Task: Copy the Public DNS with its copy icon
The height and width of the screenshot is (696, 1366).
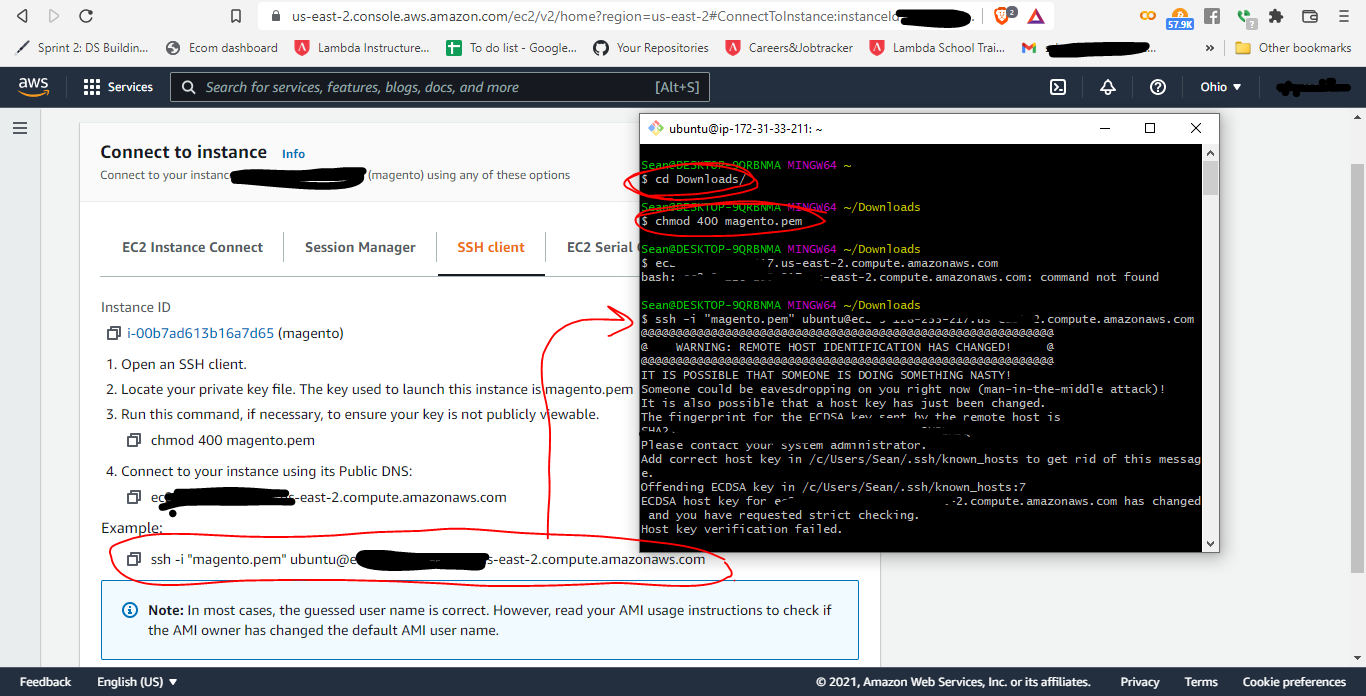Action: (x=134, y=497)
